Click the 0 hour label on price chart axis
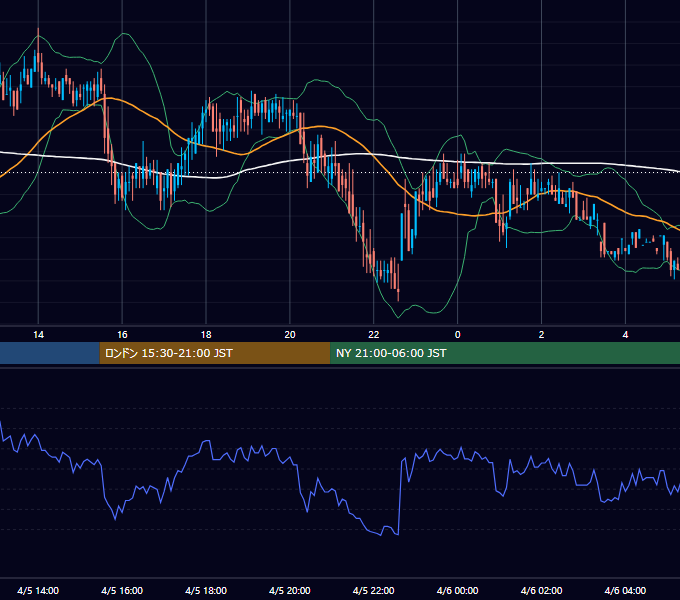Screen dimensions: 680x600 (458, 335)
